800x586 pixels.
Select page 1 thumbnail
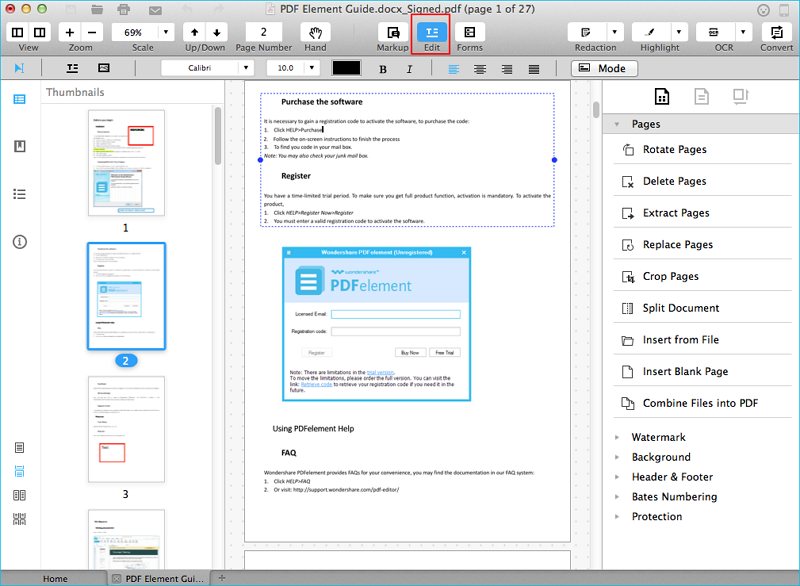click(x=126, y=163)
